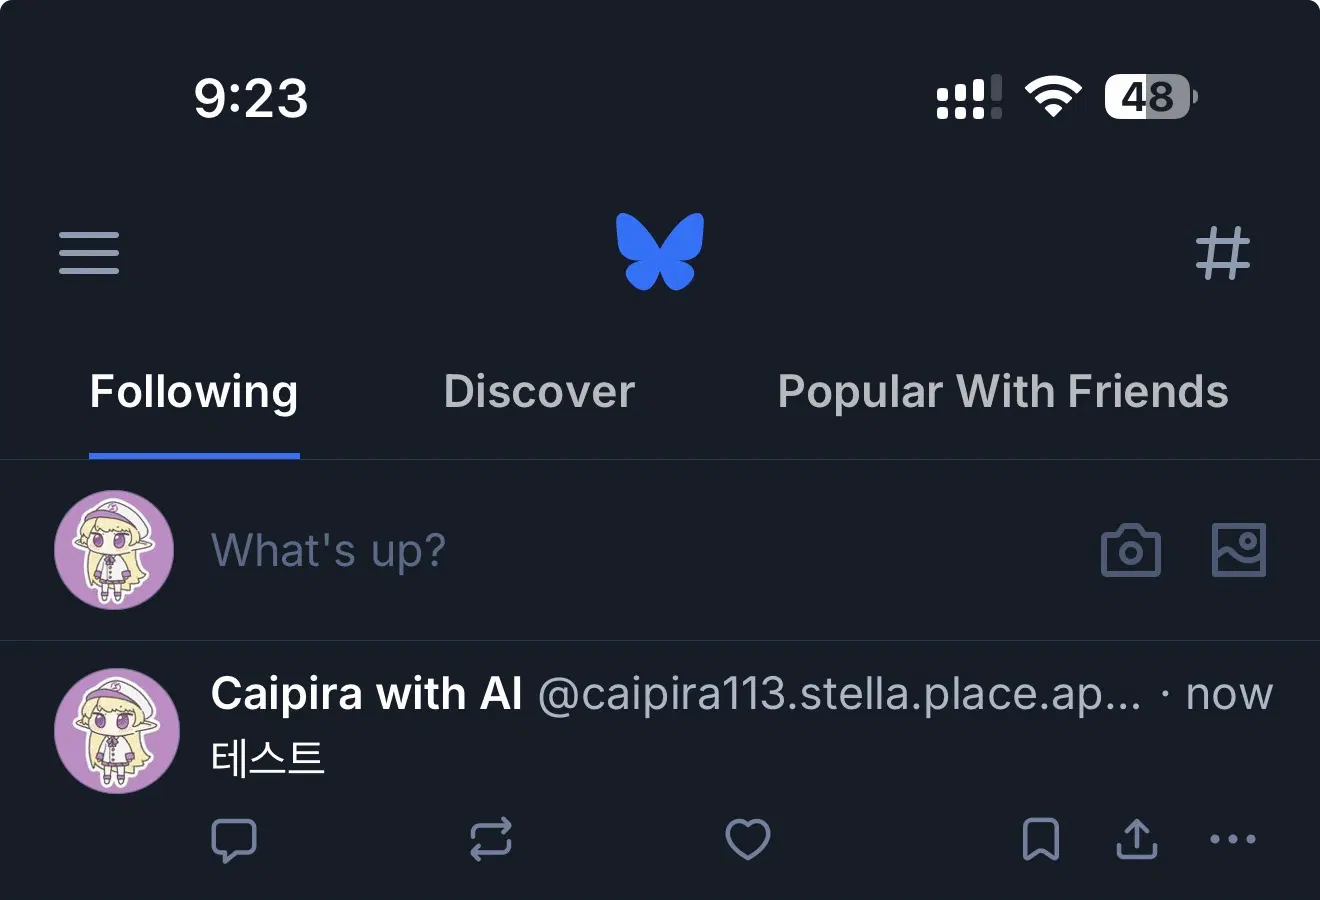This screenshot has height=900, width=1320.
Task: Open the Popular With Friends tab
Action: [x=1003, y=392]
